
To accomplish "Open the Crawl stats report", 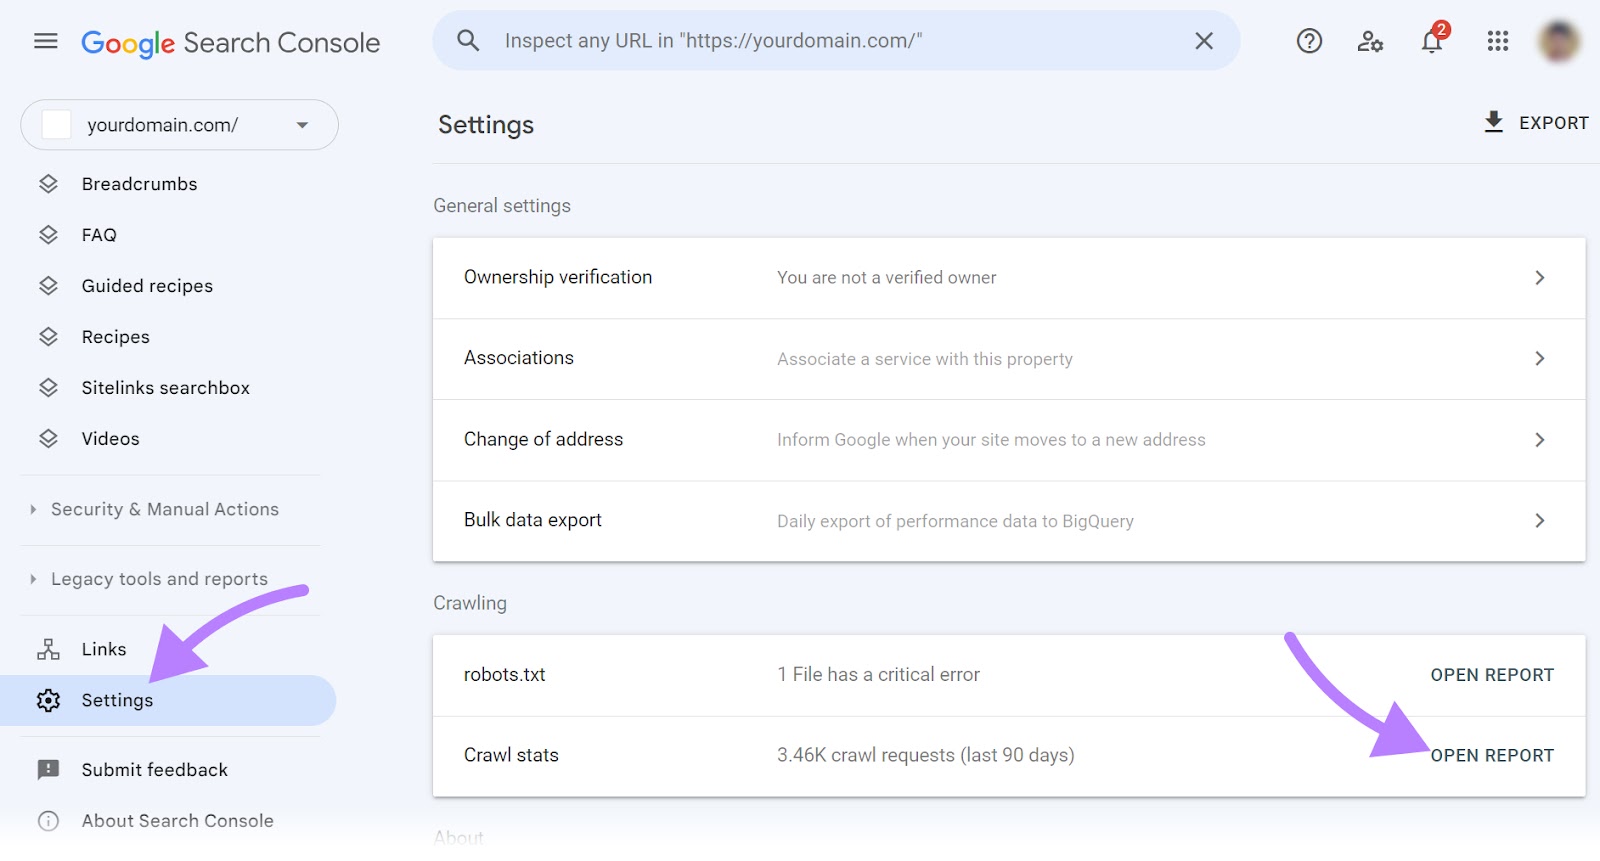I will click(1492, 756).
